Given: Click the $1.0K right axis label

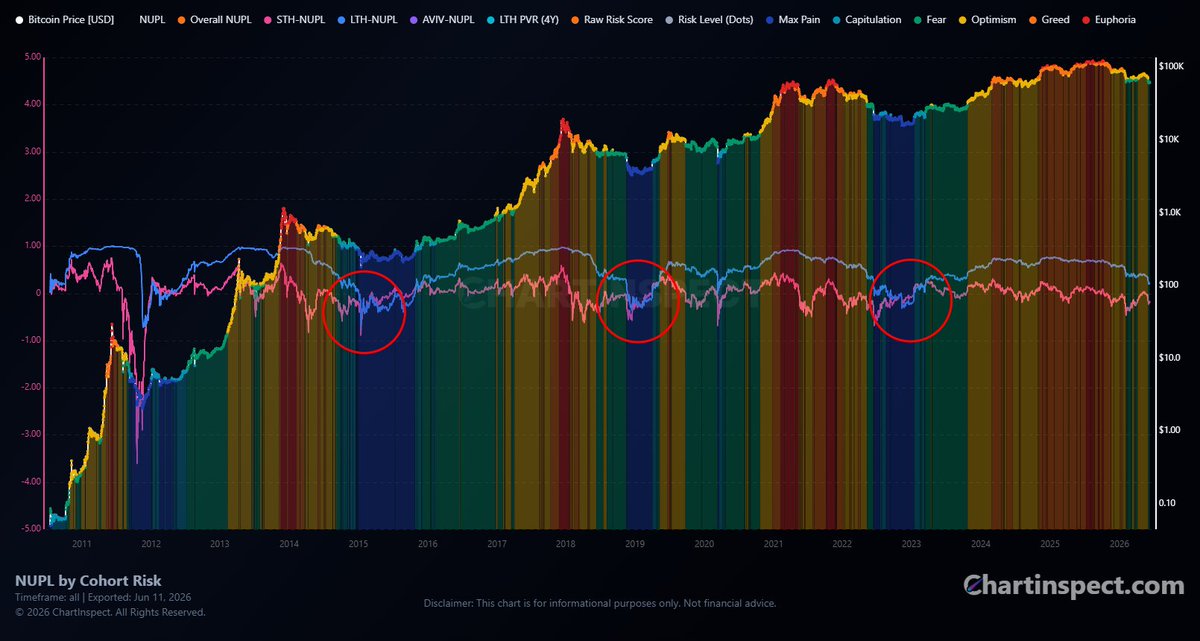Looking at the screenshot, I should click(x=1171, y=213).
